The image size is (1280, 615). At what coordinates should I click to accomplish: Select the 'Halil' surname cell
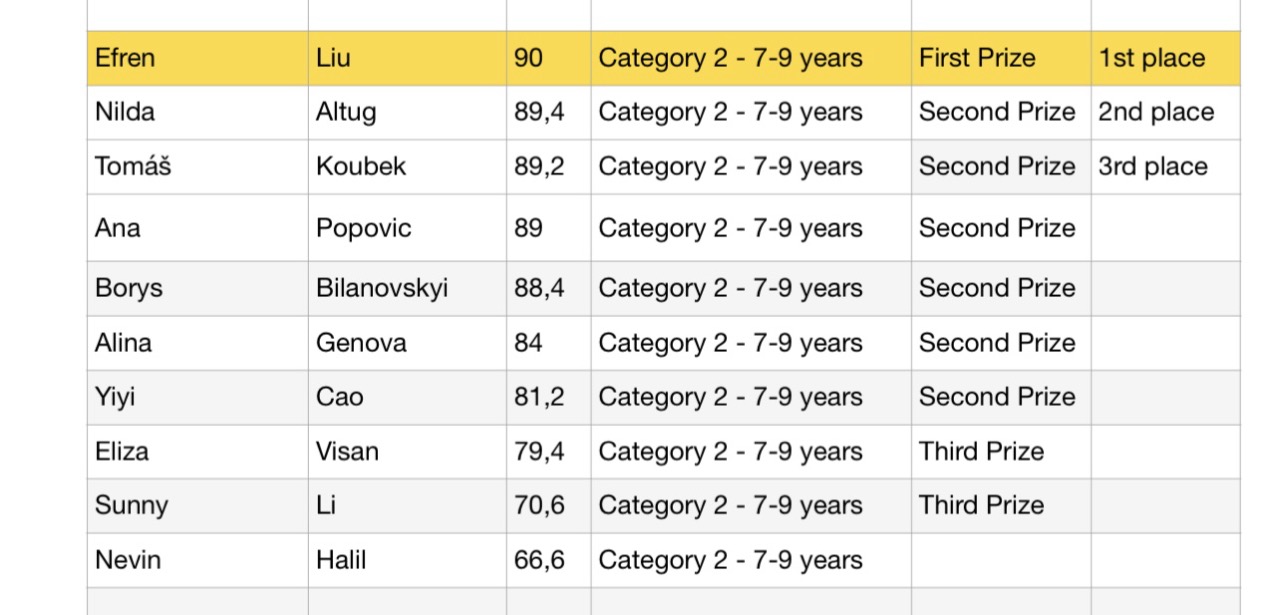click(x=341, y=560)
